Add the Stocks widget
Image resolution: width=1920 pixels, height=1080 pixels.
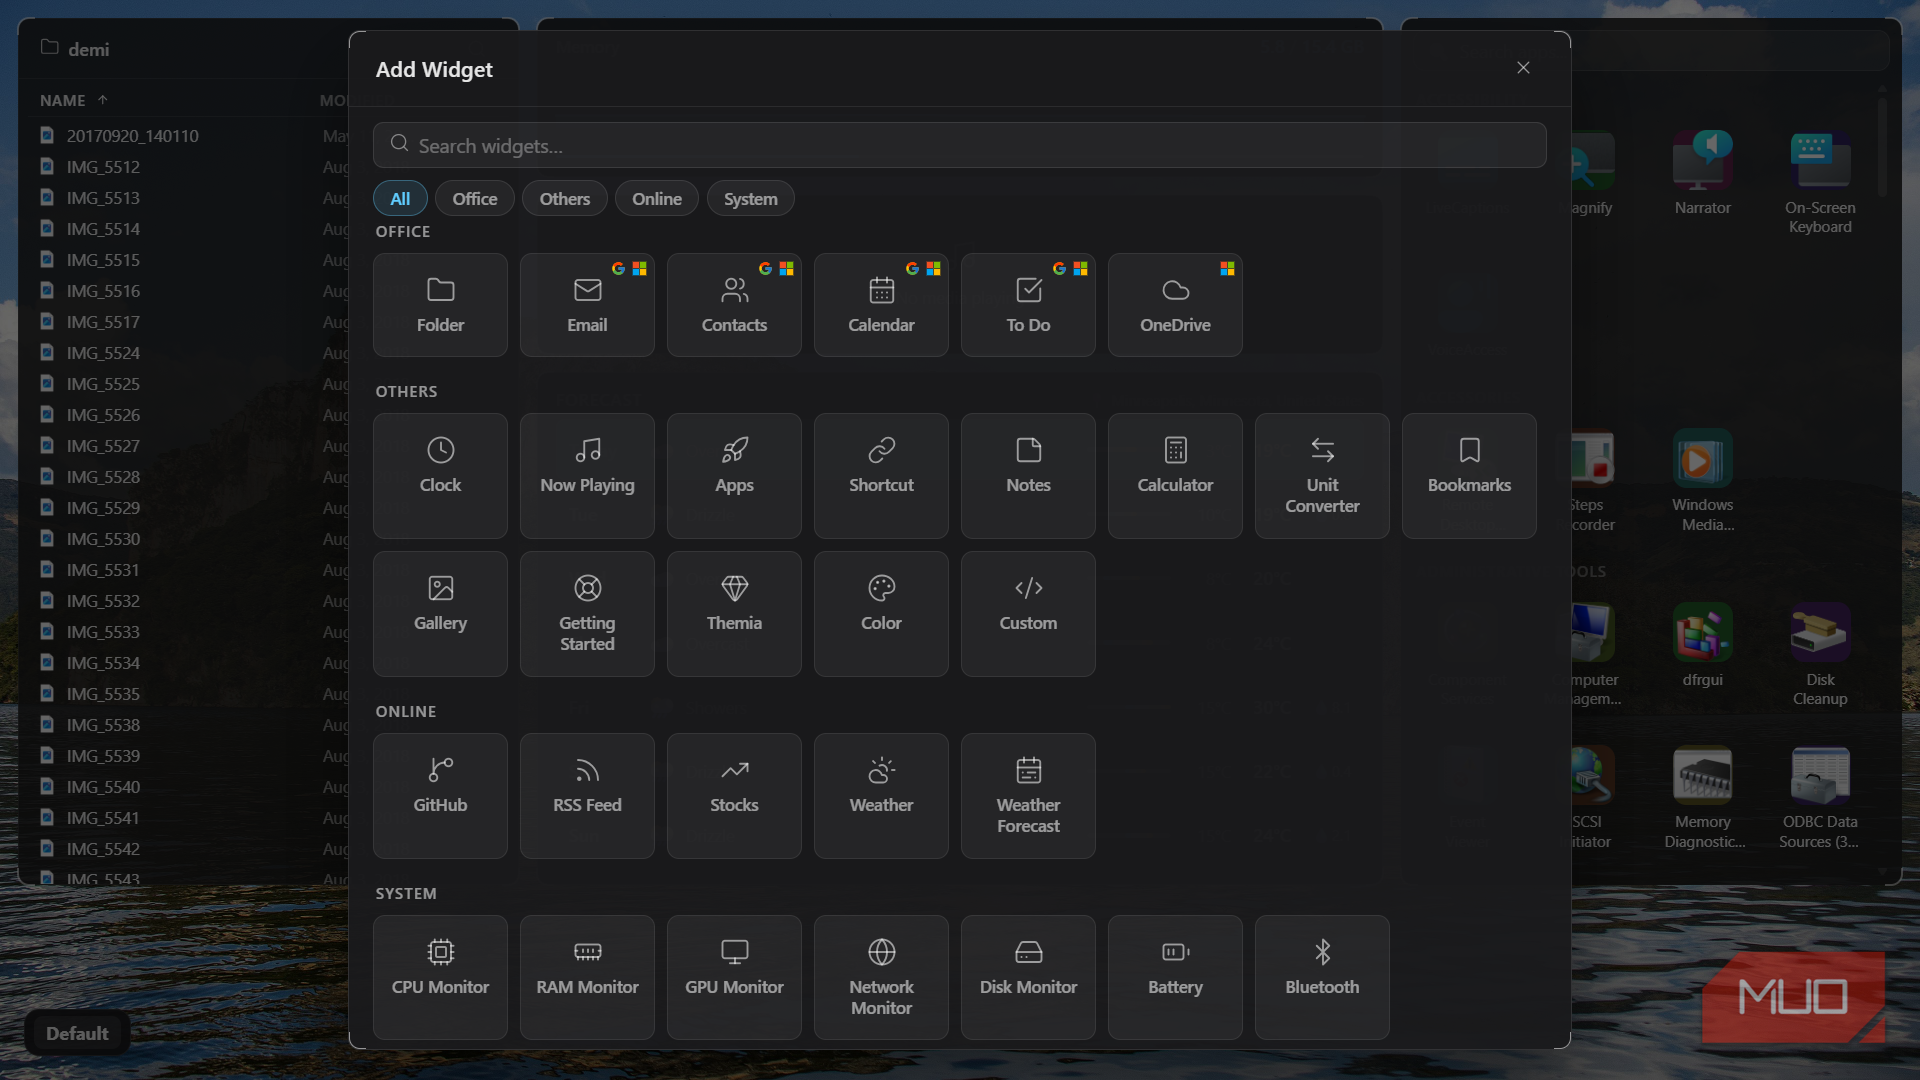pyautogui.click(x=734, y=796)
